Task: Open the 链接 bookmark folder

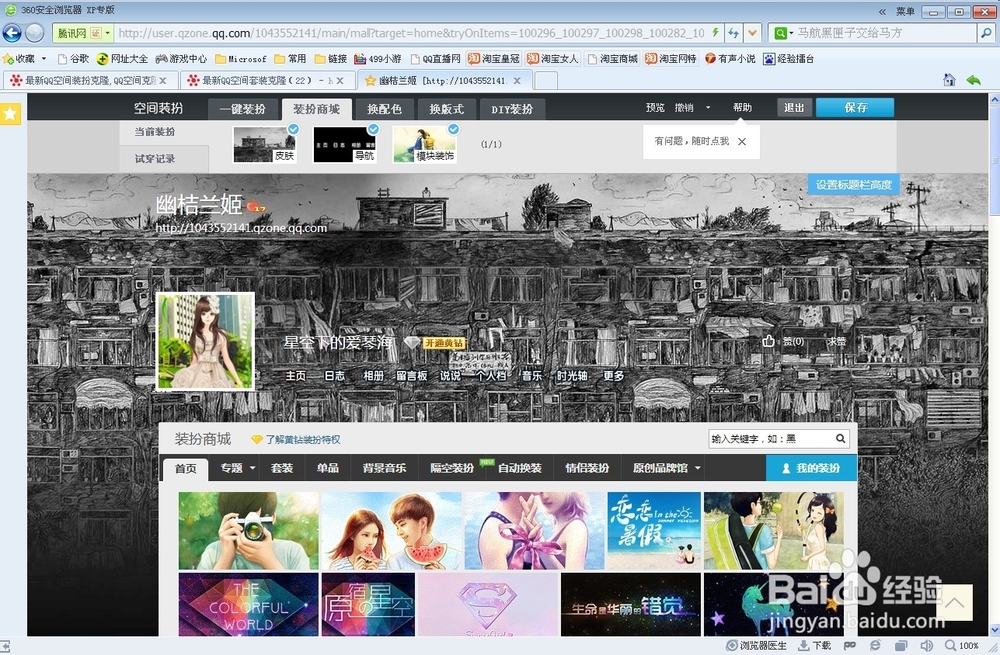Action: [x=330, y=59]
